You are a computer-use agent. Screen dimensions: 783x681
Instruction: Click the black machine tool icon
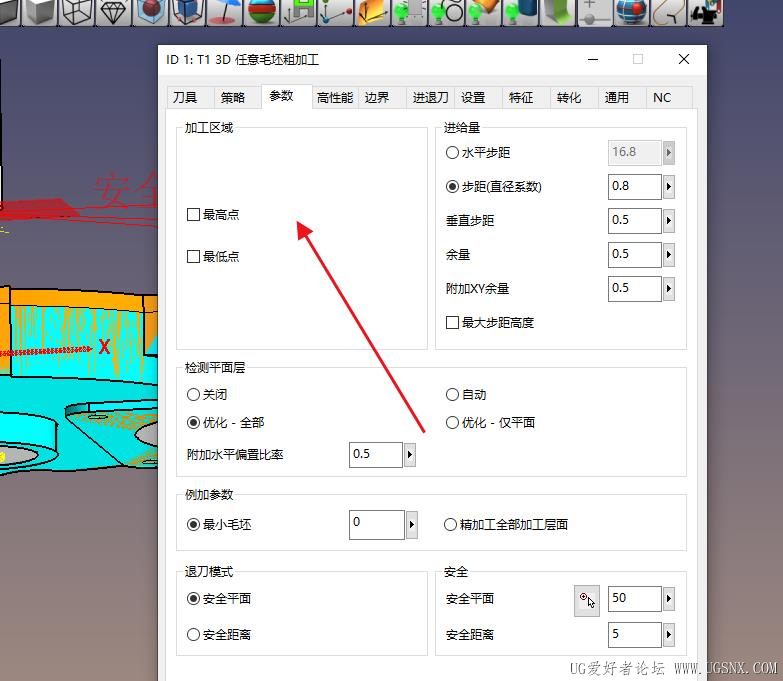705,11
